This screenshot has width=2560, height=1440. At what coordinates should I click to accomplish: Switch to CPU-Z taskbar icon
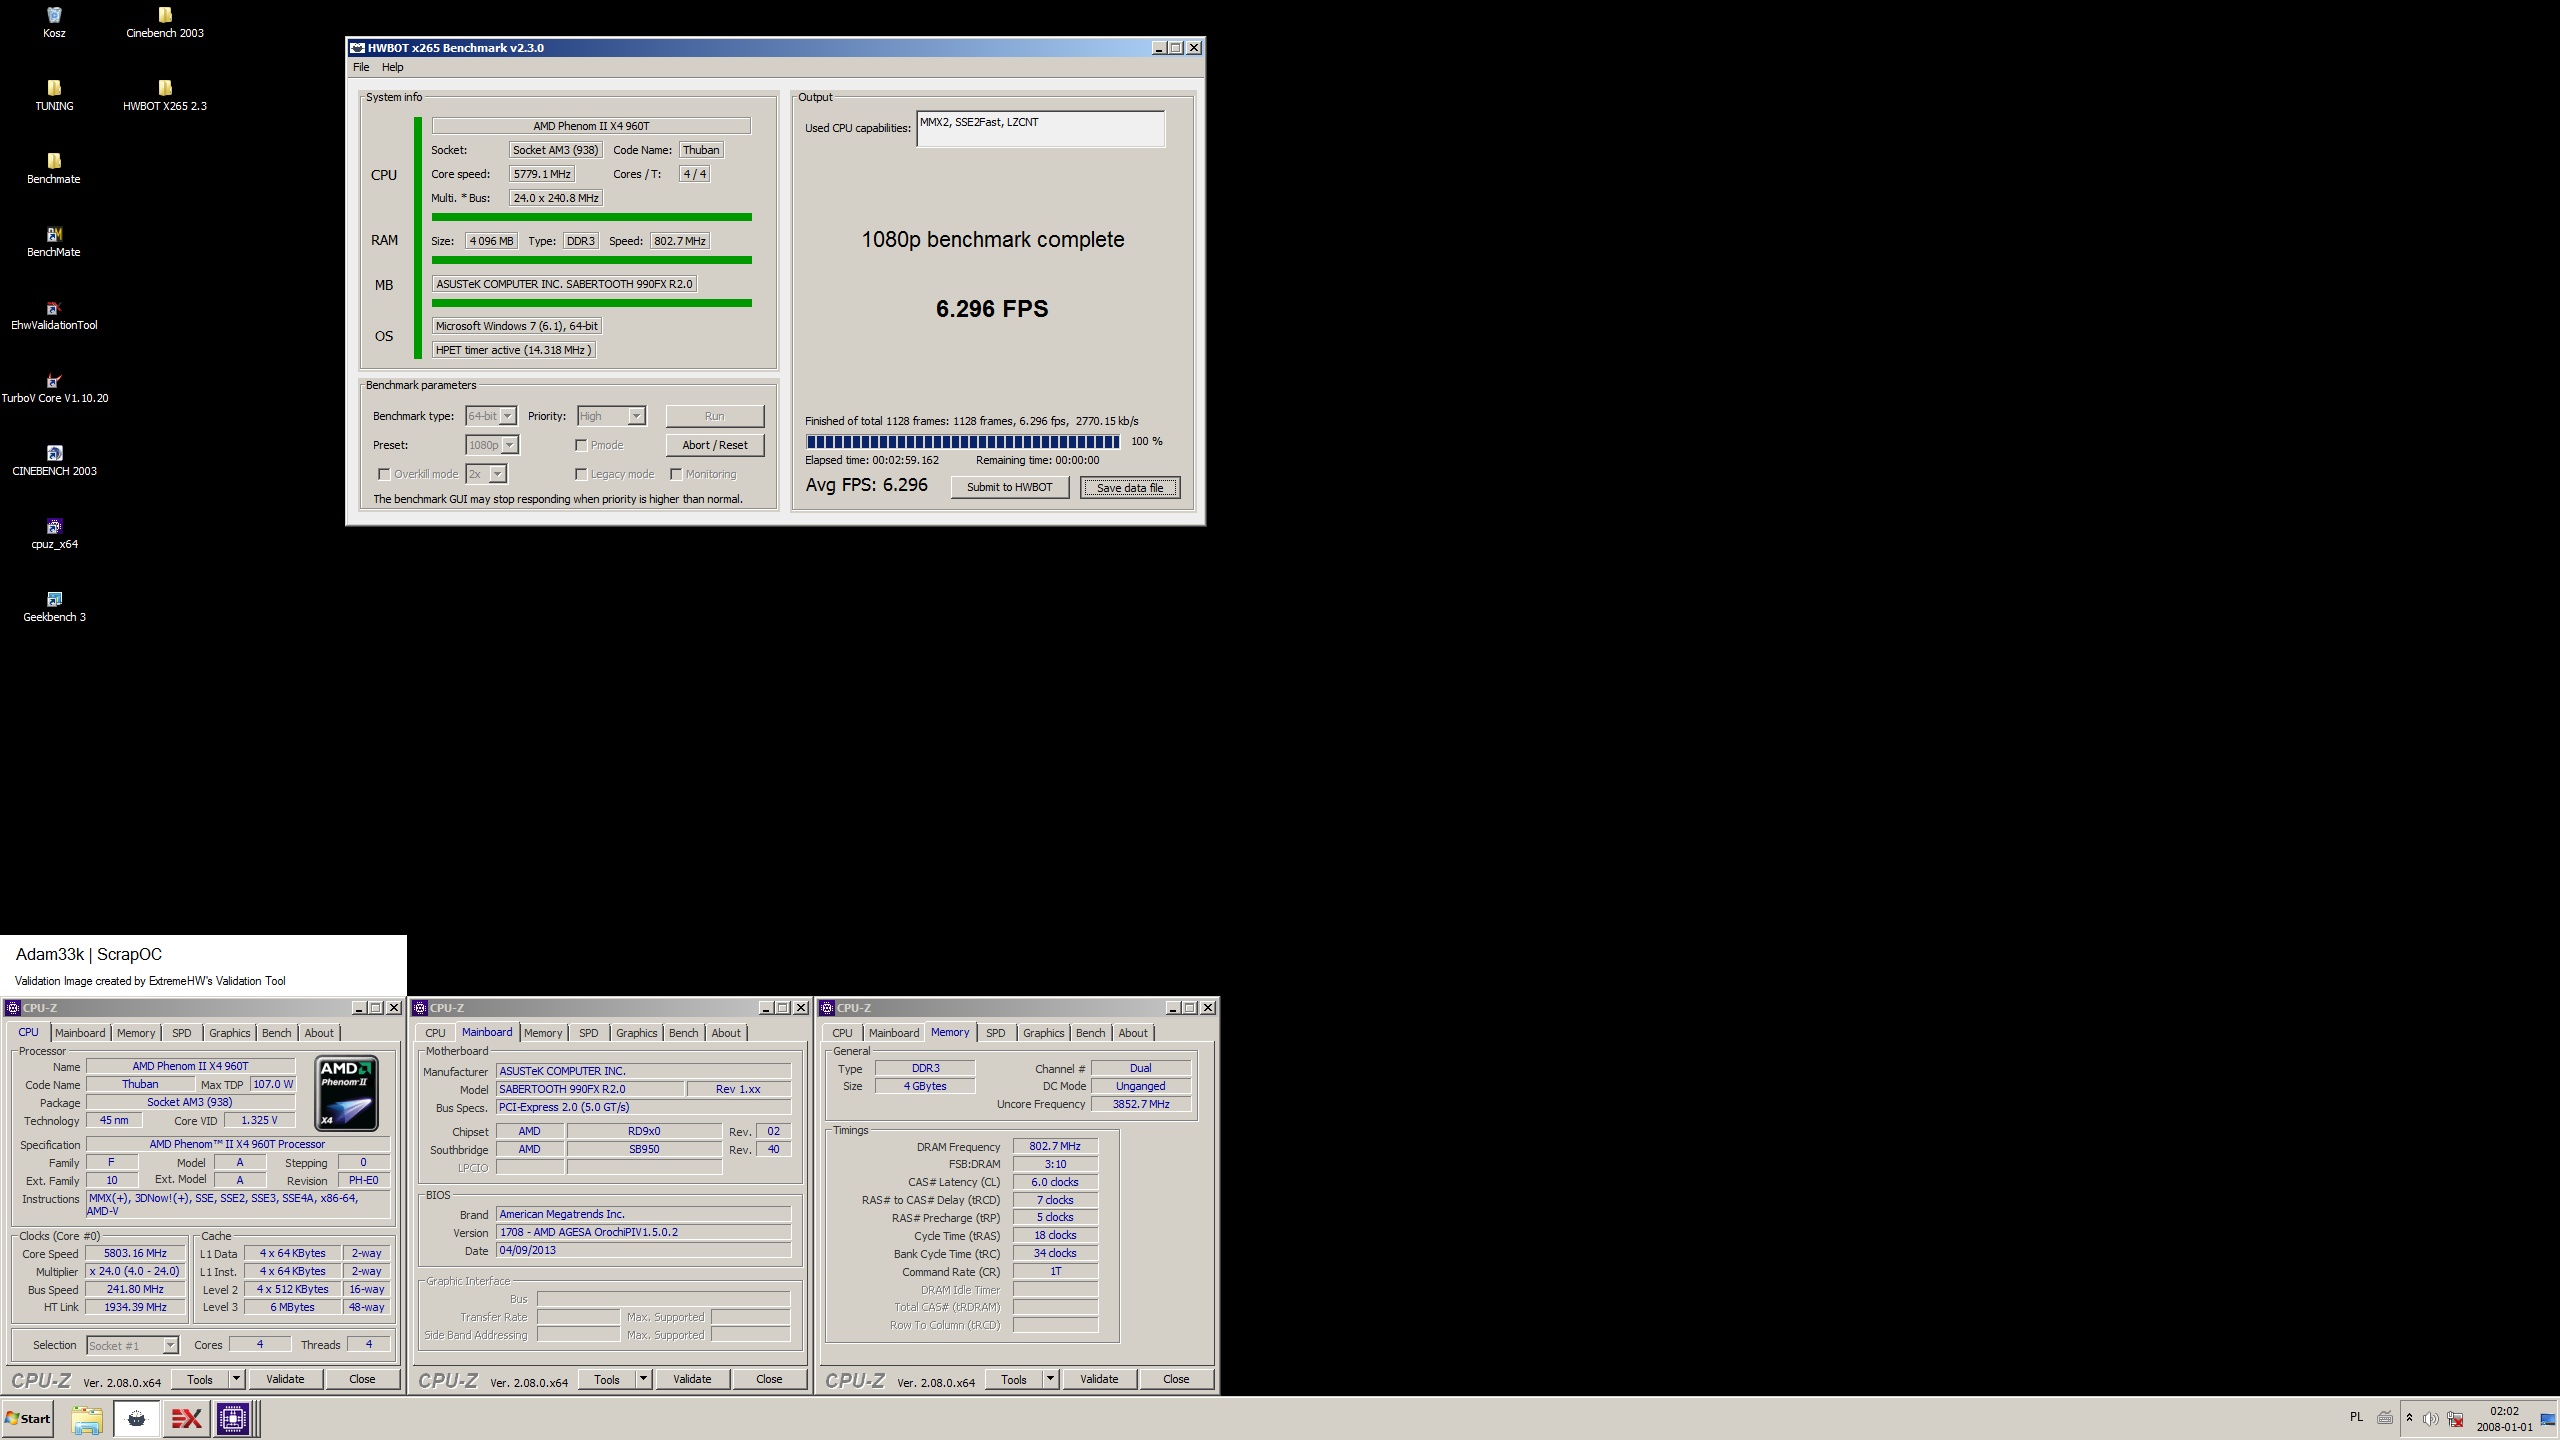click(x=233, y=1418)
